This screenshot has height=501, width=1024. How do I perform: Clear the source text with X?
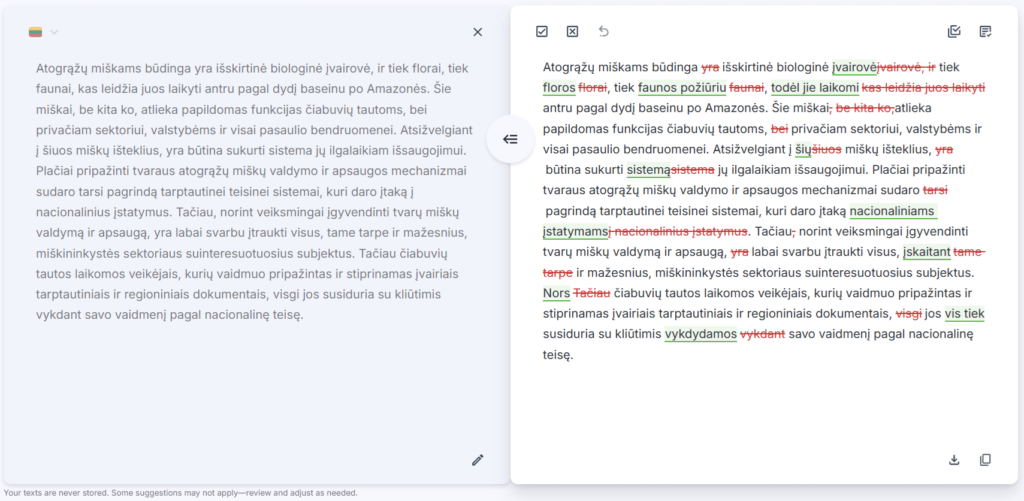[x=477, y=32]
